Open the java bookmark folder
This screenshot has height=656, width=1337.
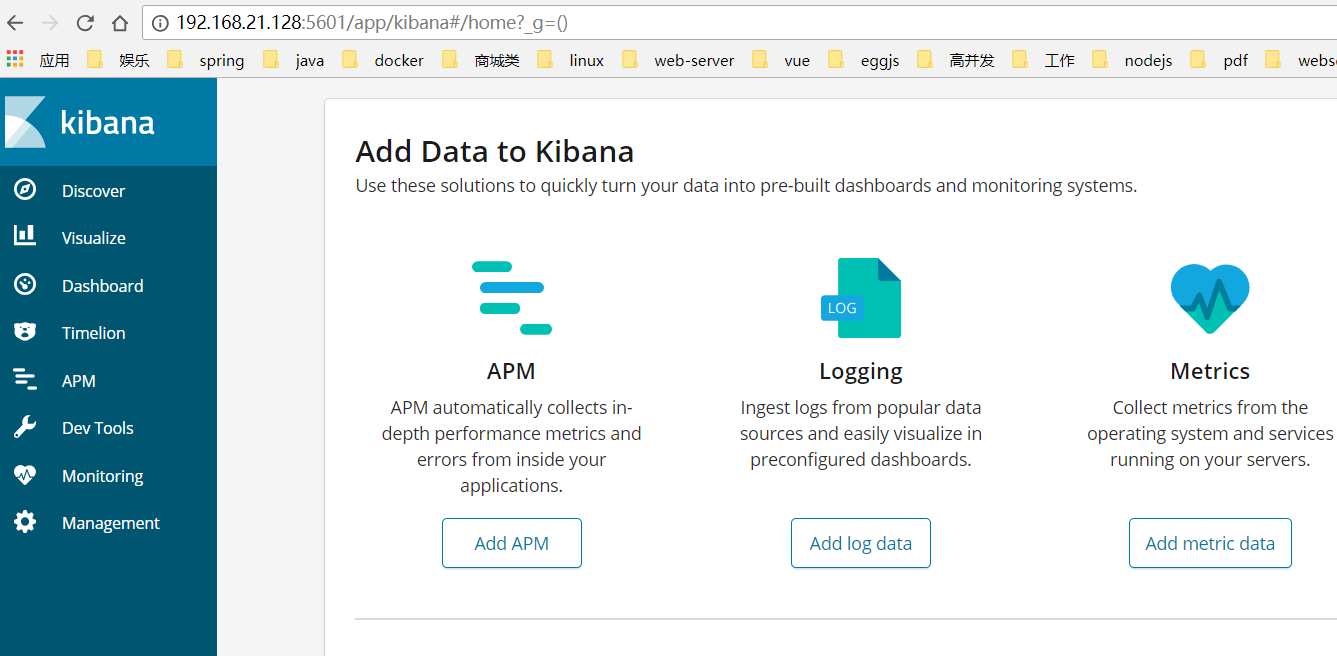[295, 60]
